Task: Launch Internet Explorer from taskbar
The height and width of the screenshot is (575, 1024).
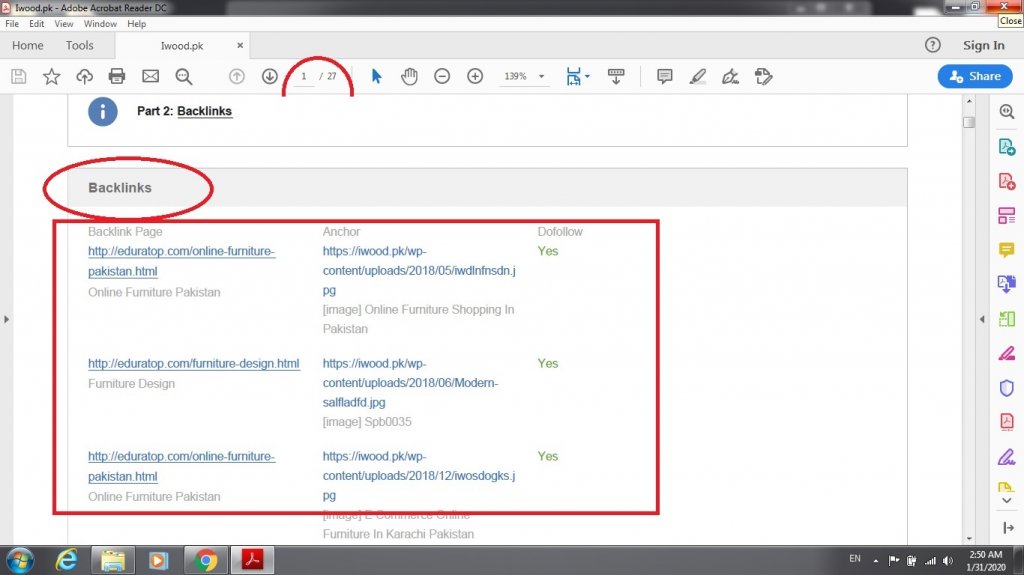Action: [67, 561]
